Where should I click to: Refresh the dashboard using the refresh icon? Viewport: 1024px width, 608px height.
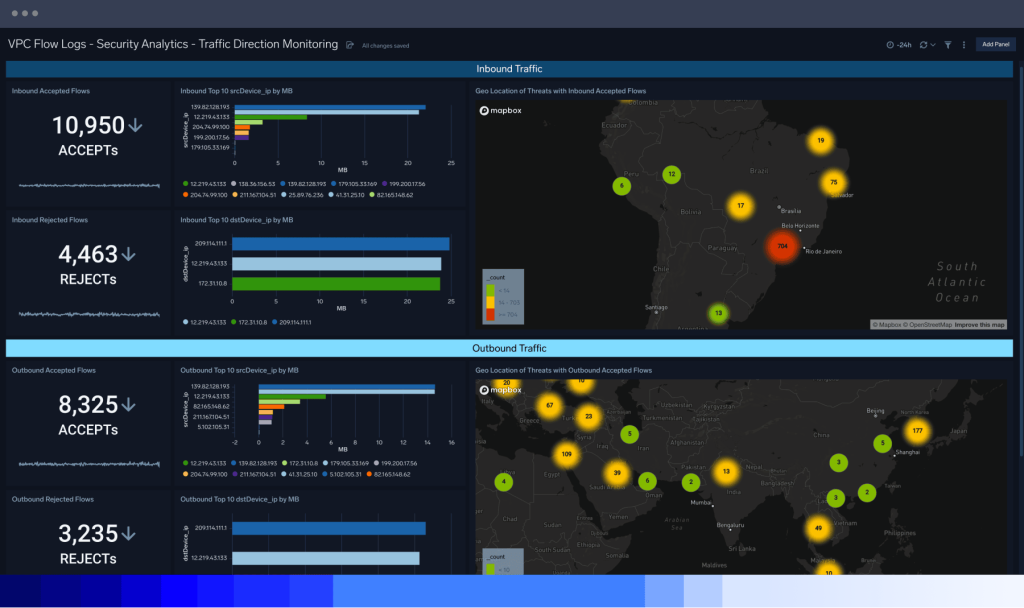point(924,44)
